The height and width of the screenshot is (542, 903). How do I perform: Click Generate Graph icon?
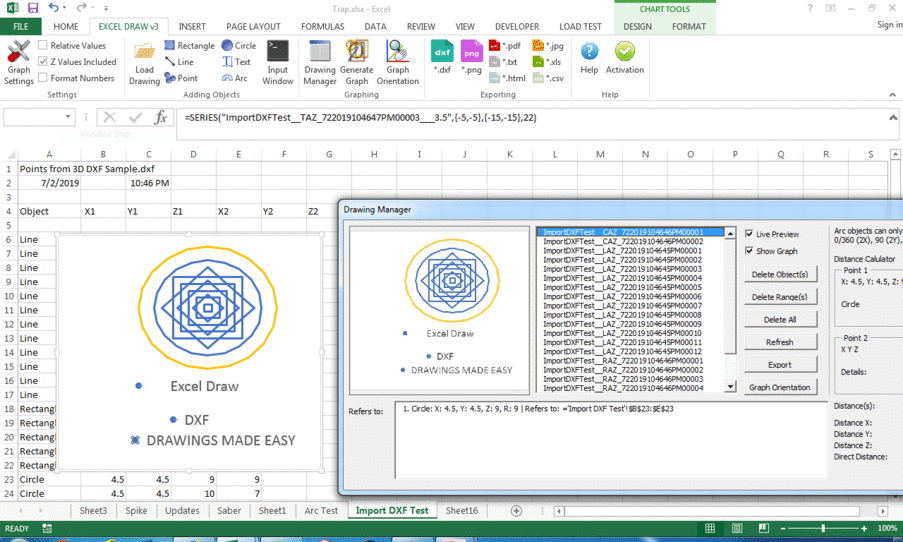356,63
